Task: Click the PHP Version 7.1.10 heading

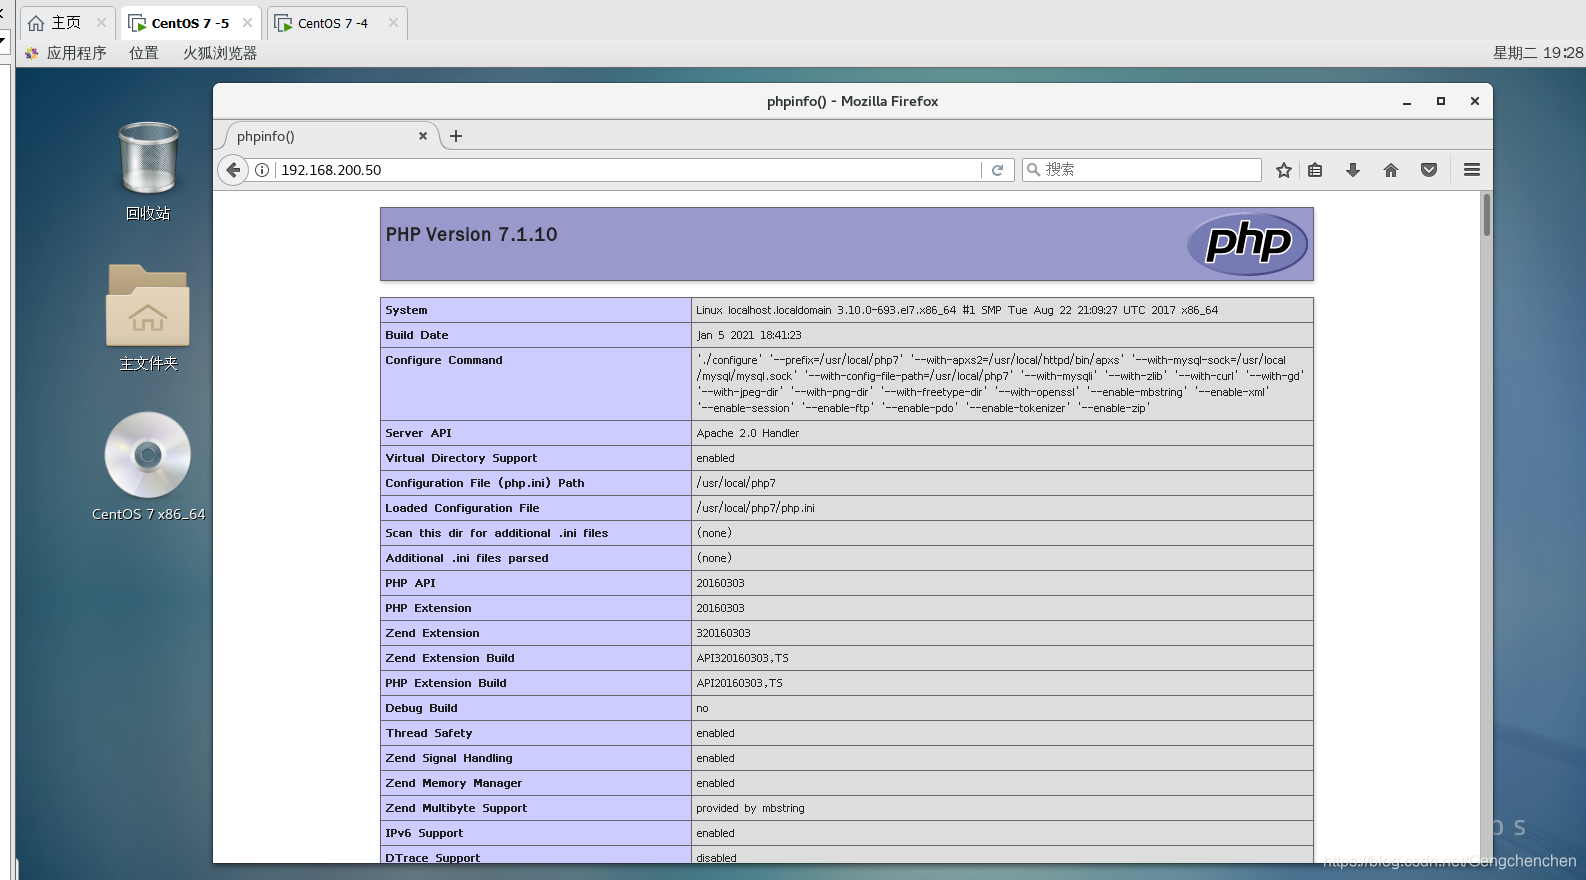Action: tap(472, 235)
